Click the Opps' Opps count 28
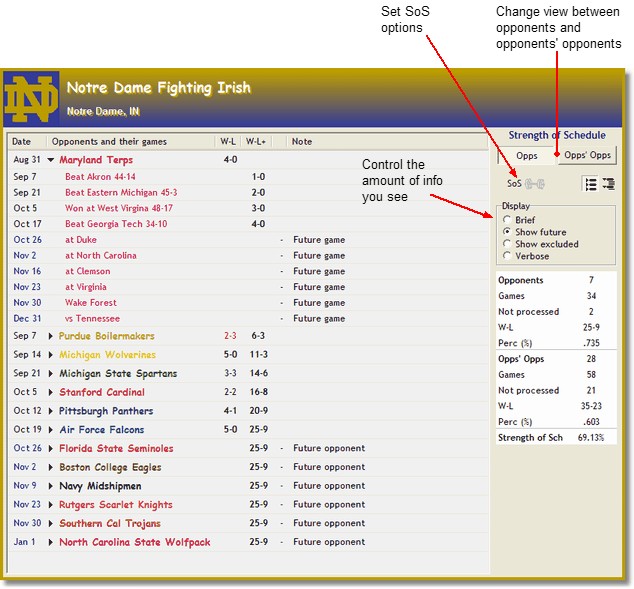 (591, 359)
